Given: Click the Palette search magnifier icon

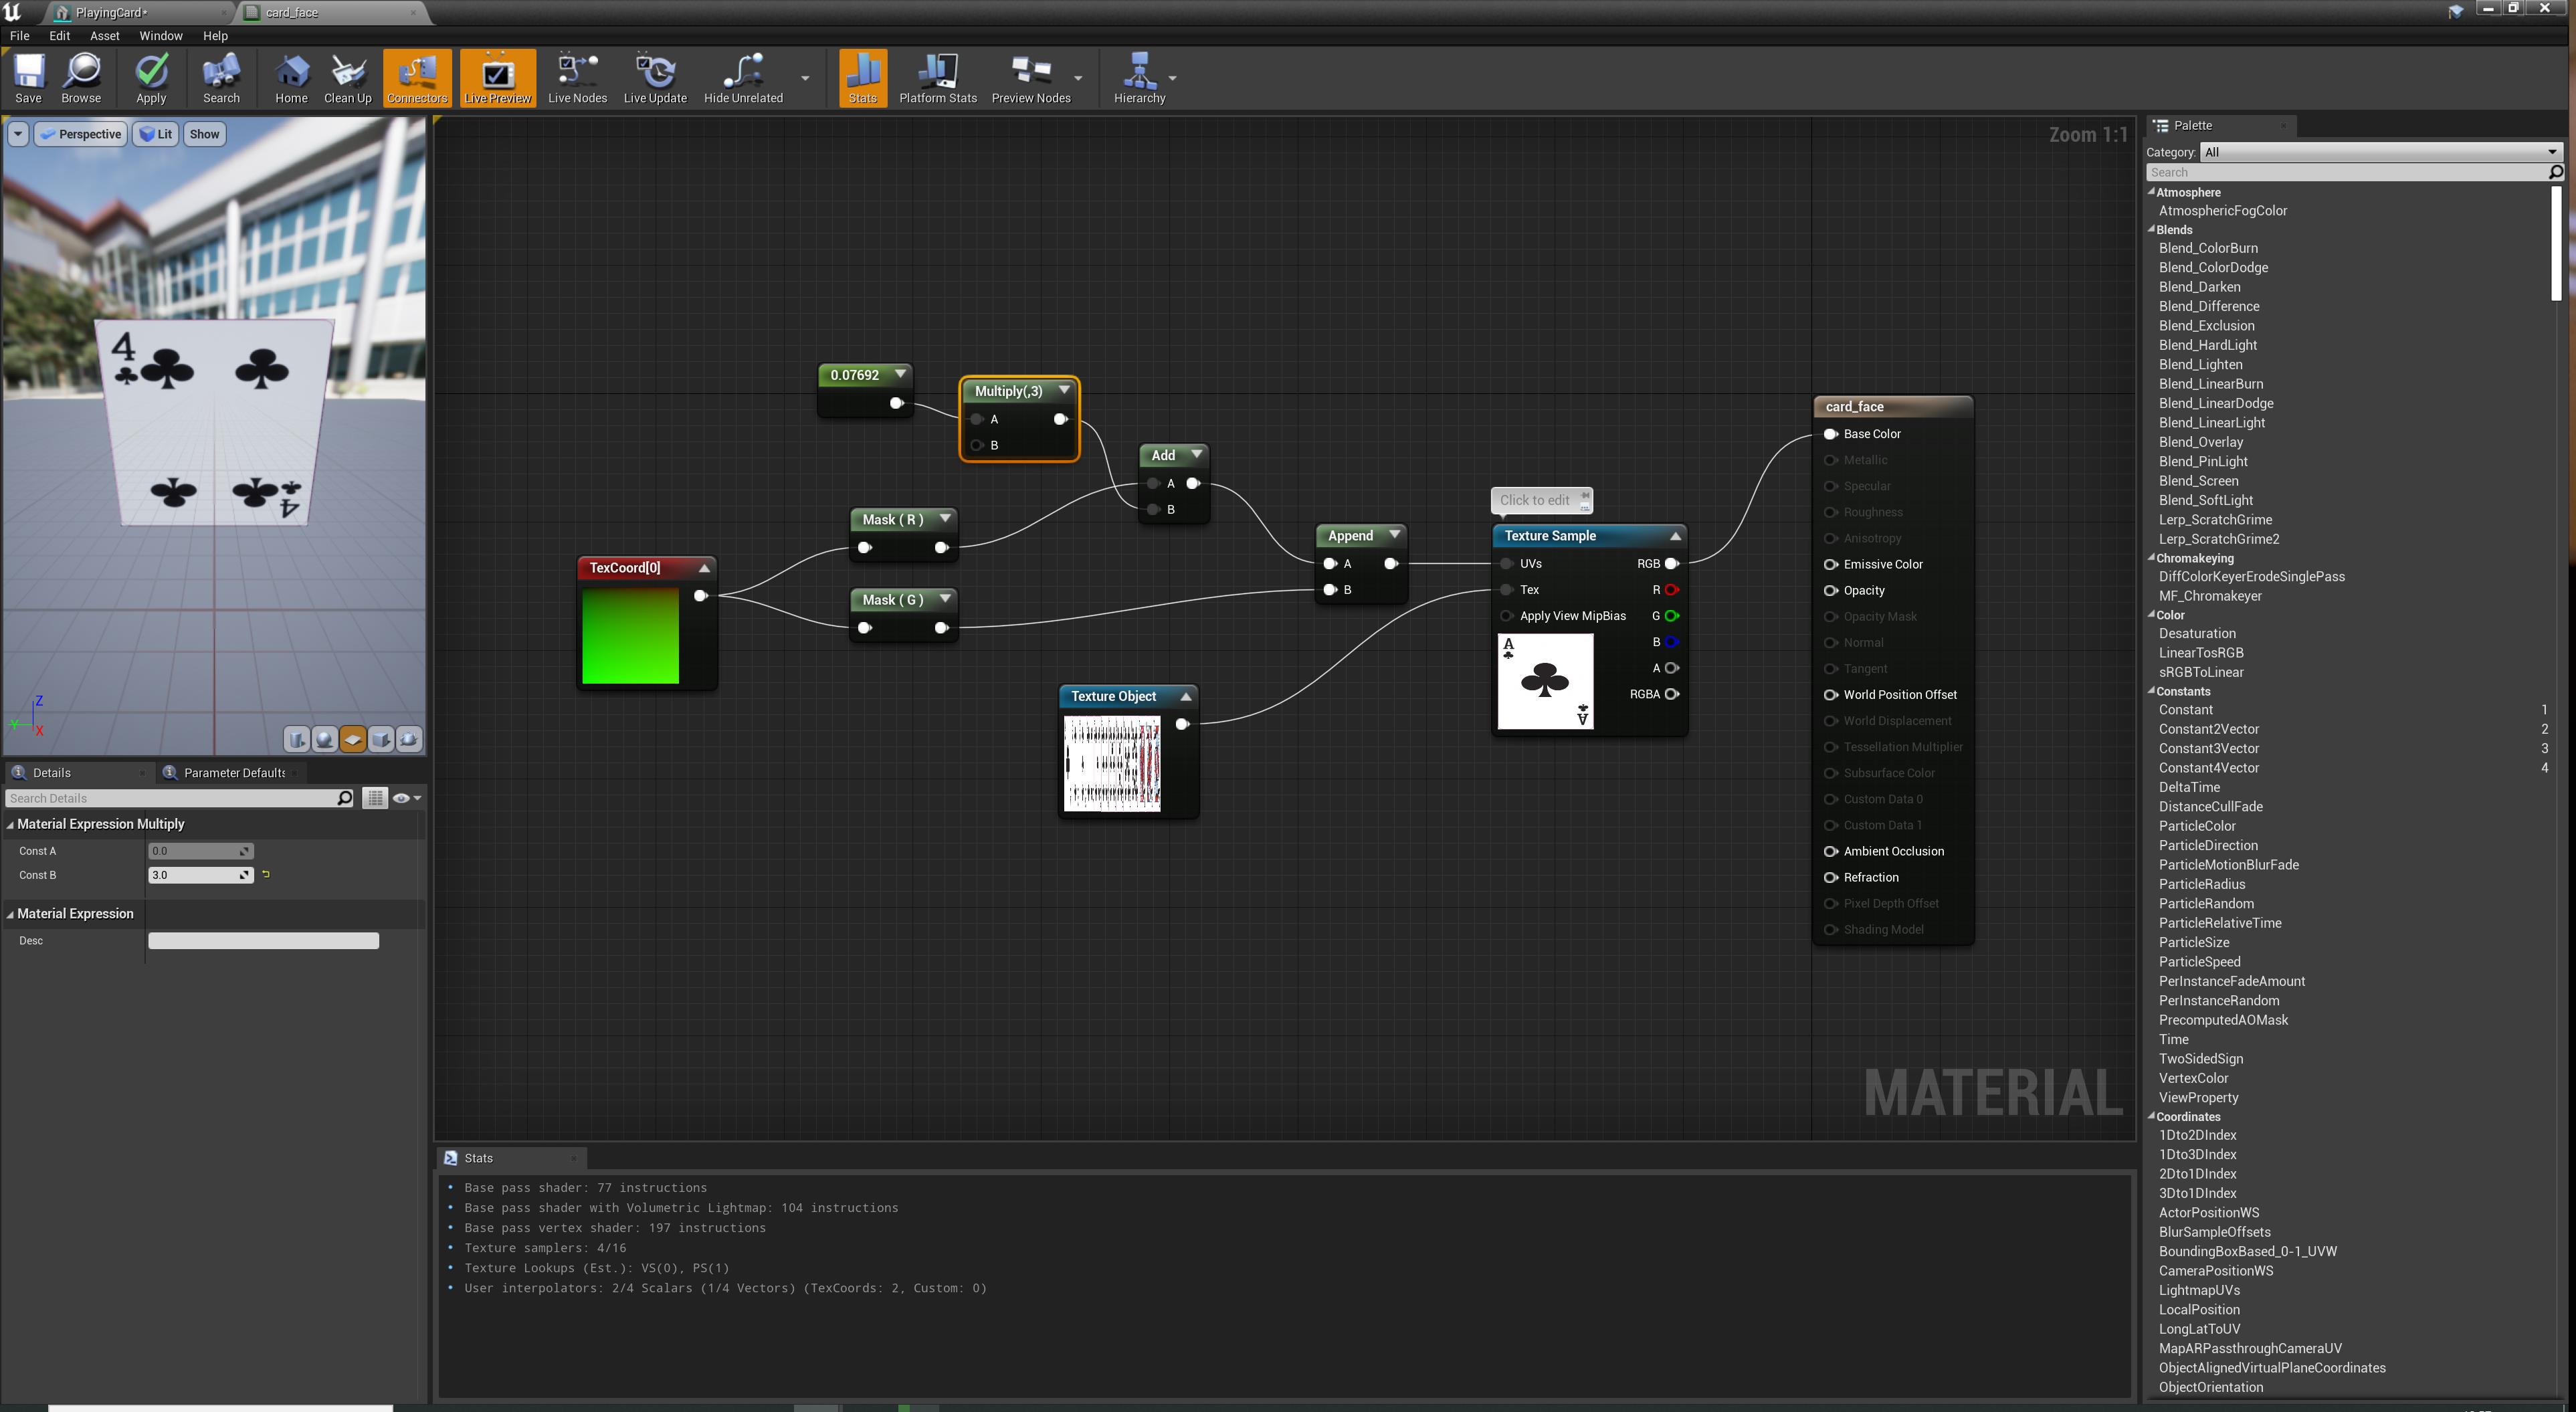Looking at the screenshot, I should (x=2555, y=172).
